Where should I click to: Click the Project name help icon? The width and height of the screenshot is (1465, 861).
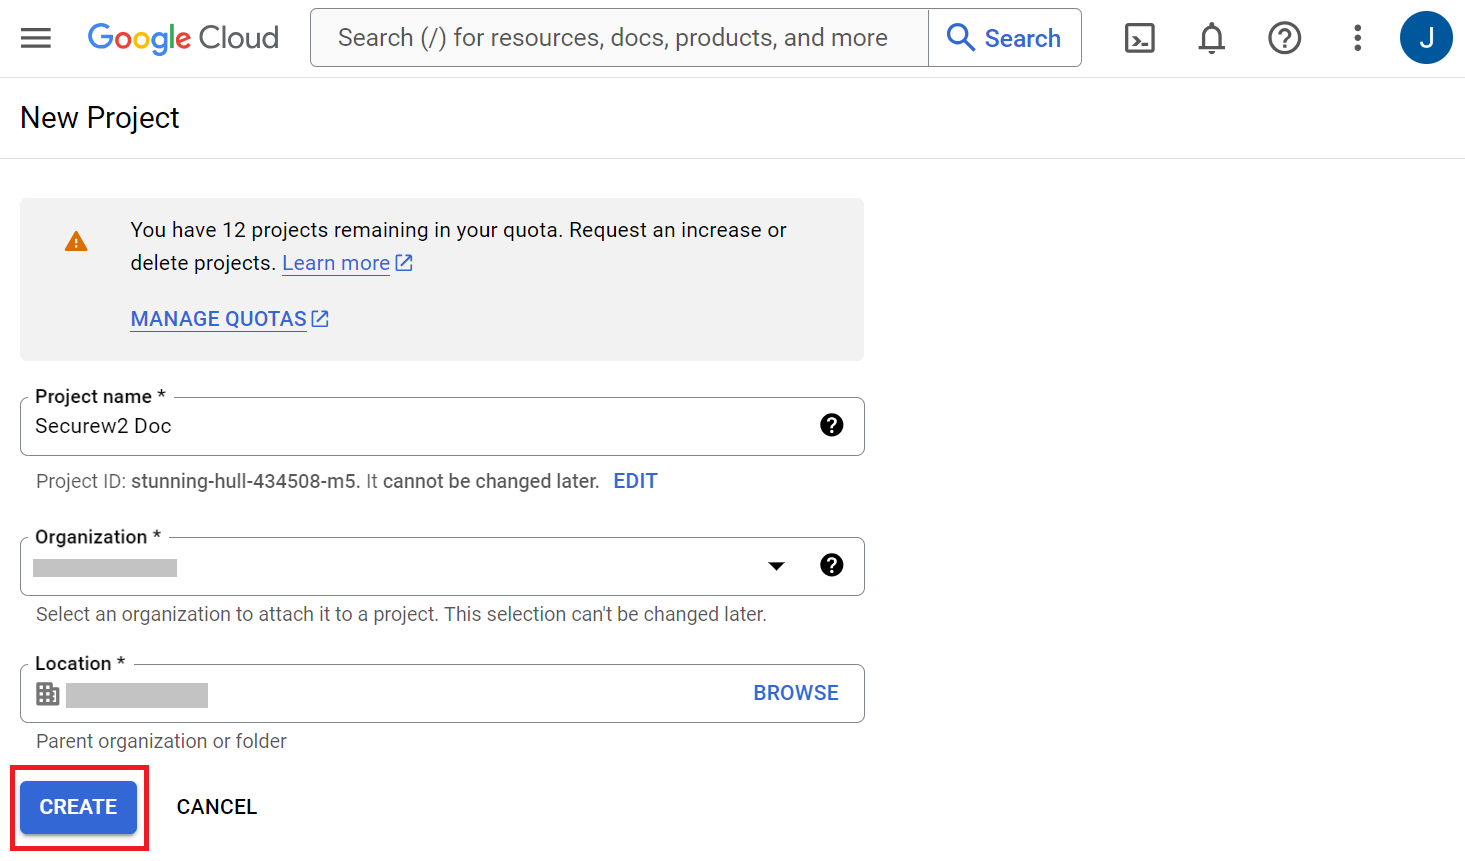coord(831,426)
